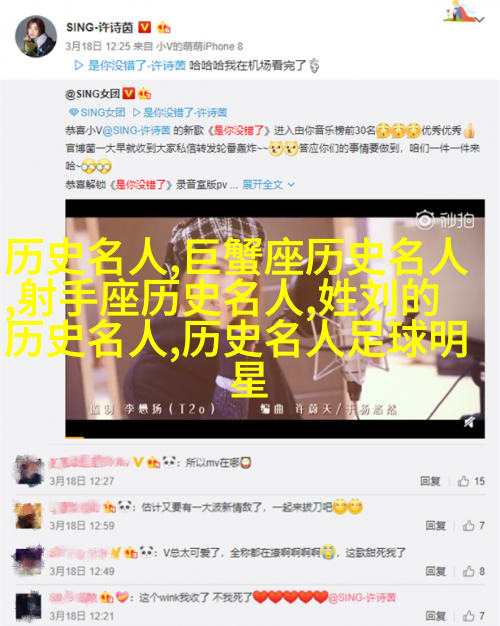Image resolution: width=500 pixels, height=626 pixels.
Task: Reply to the 估计又要有一大波新情敌了 comment
Action: [435, 525]
